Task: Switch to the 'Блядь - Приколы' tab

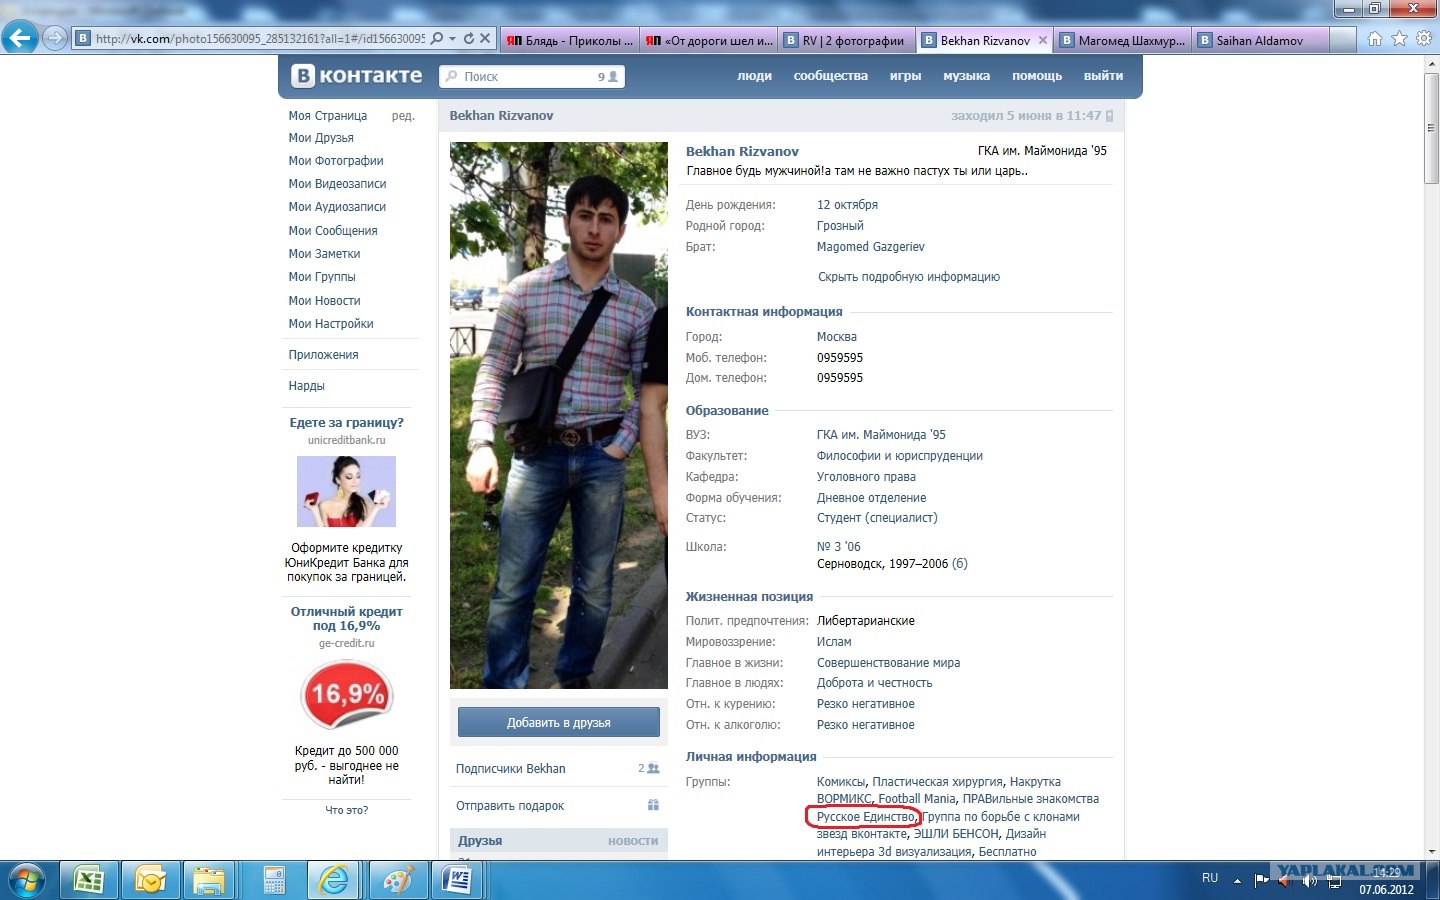Action: [569, 41]
